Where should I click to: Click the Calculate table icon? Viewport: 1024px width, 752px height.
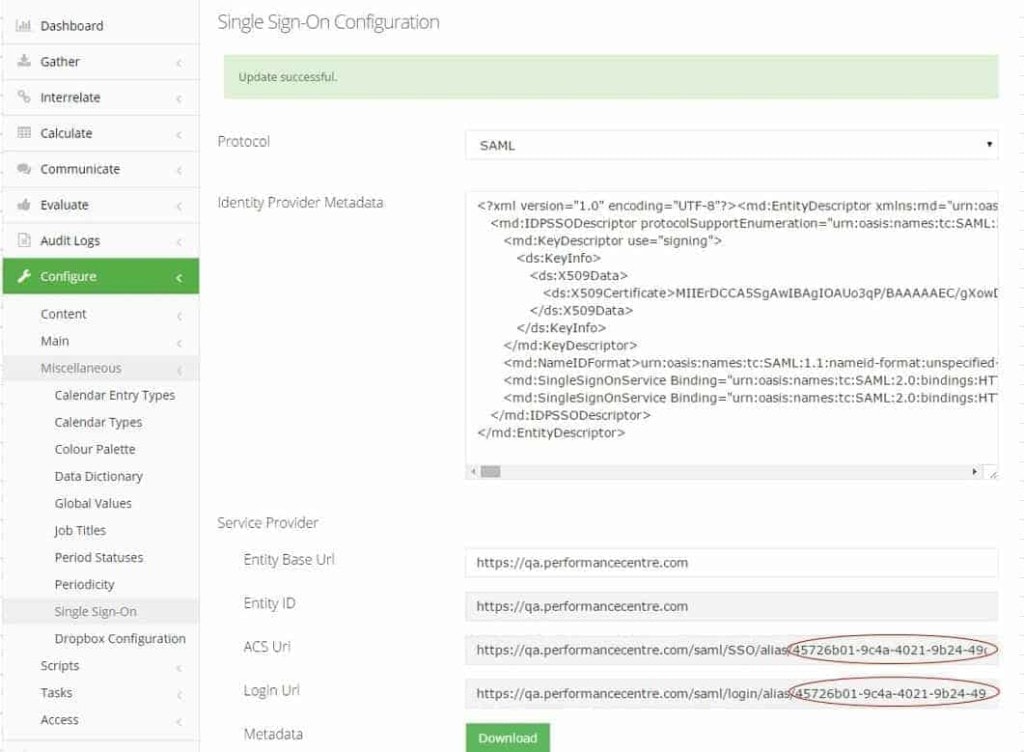coord(24,133)
